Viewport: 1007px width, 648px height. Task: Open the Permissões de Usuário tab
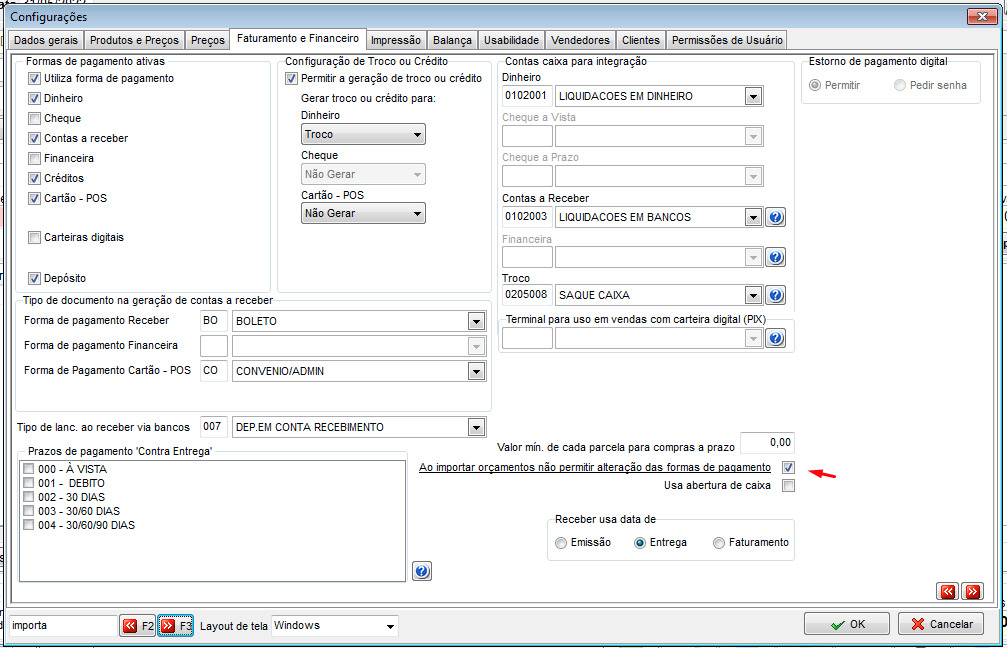(x=727, y=40)
